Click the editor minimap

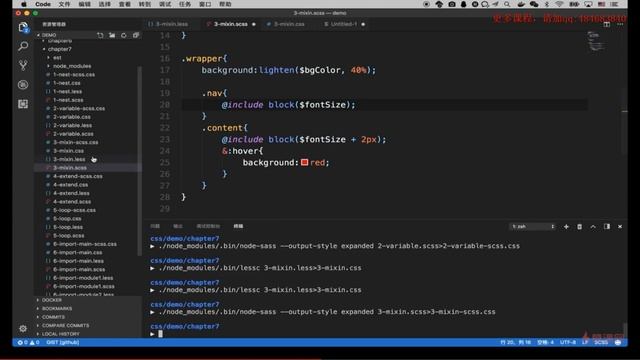tap(596, 42)
